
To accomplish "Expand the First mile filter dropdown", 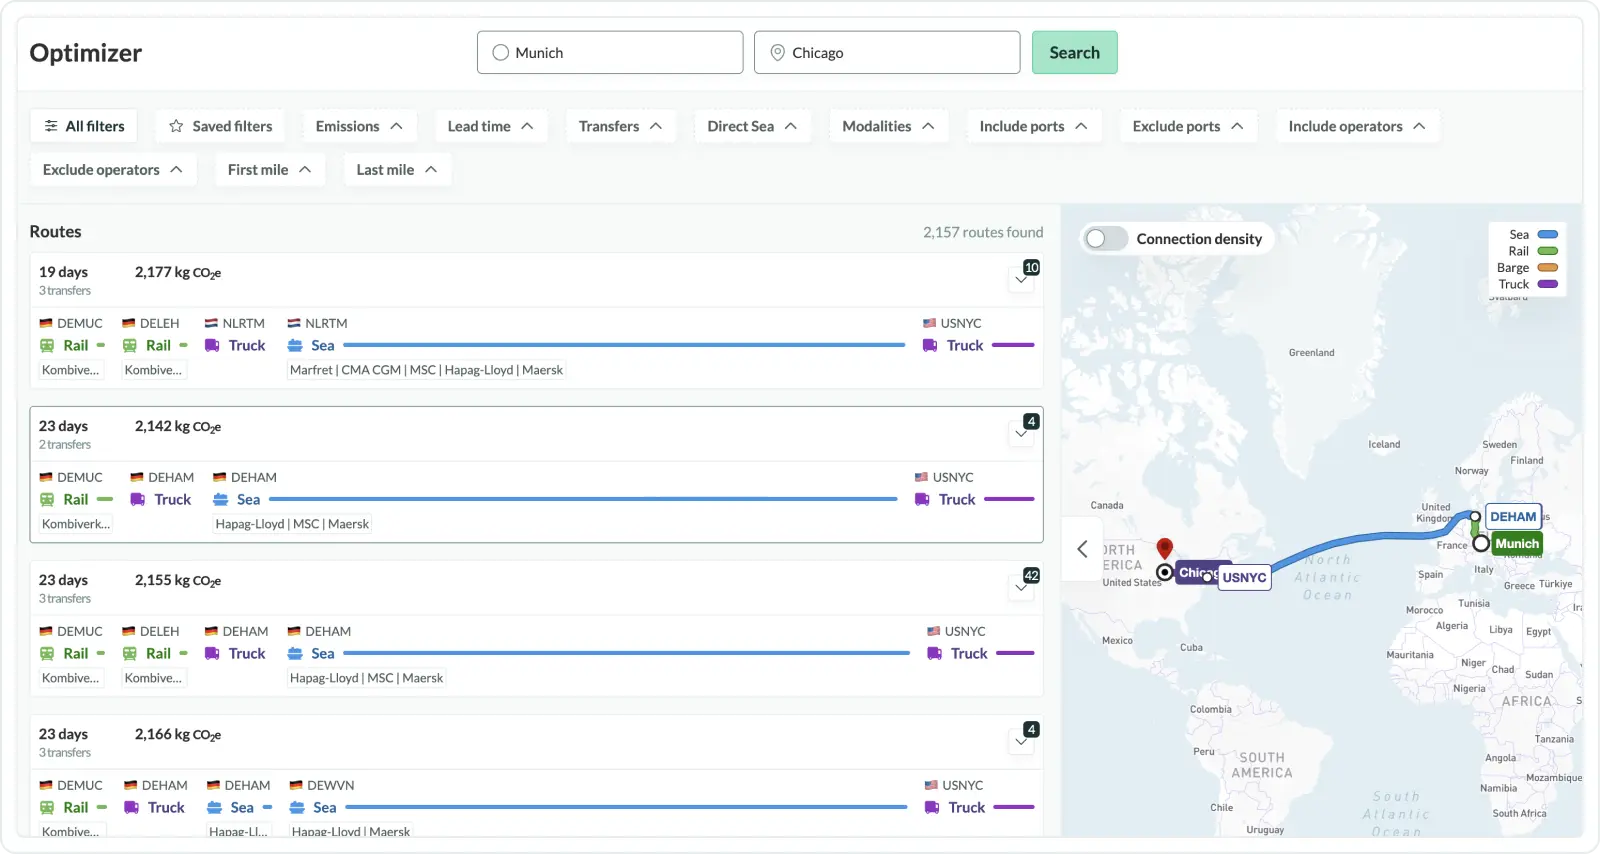I will click(269, 170).
